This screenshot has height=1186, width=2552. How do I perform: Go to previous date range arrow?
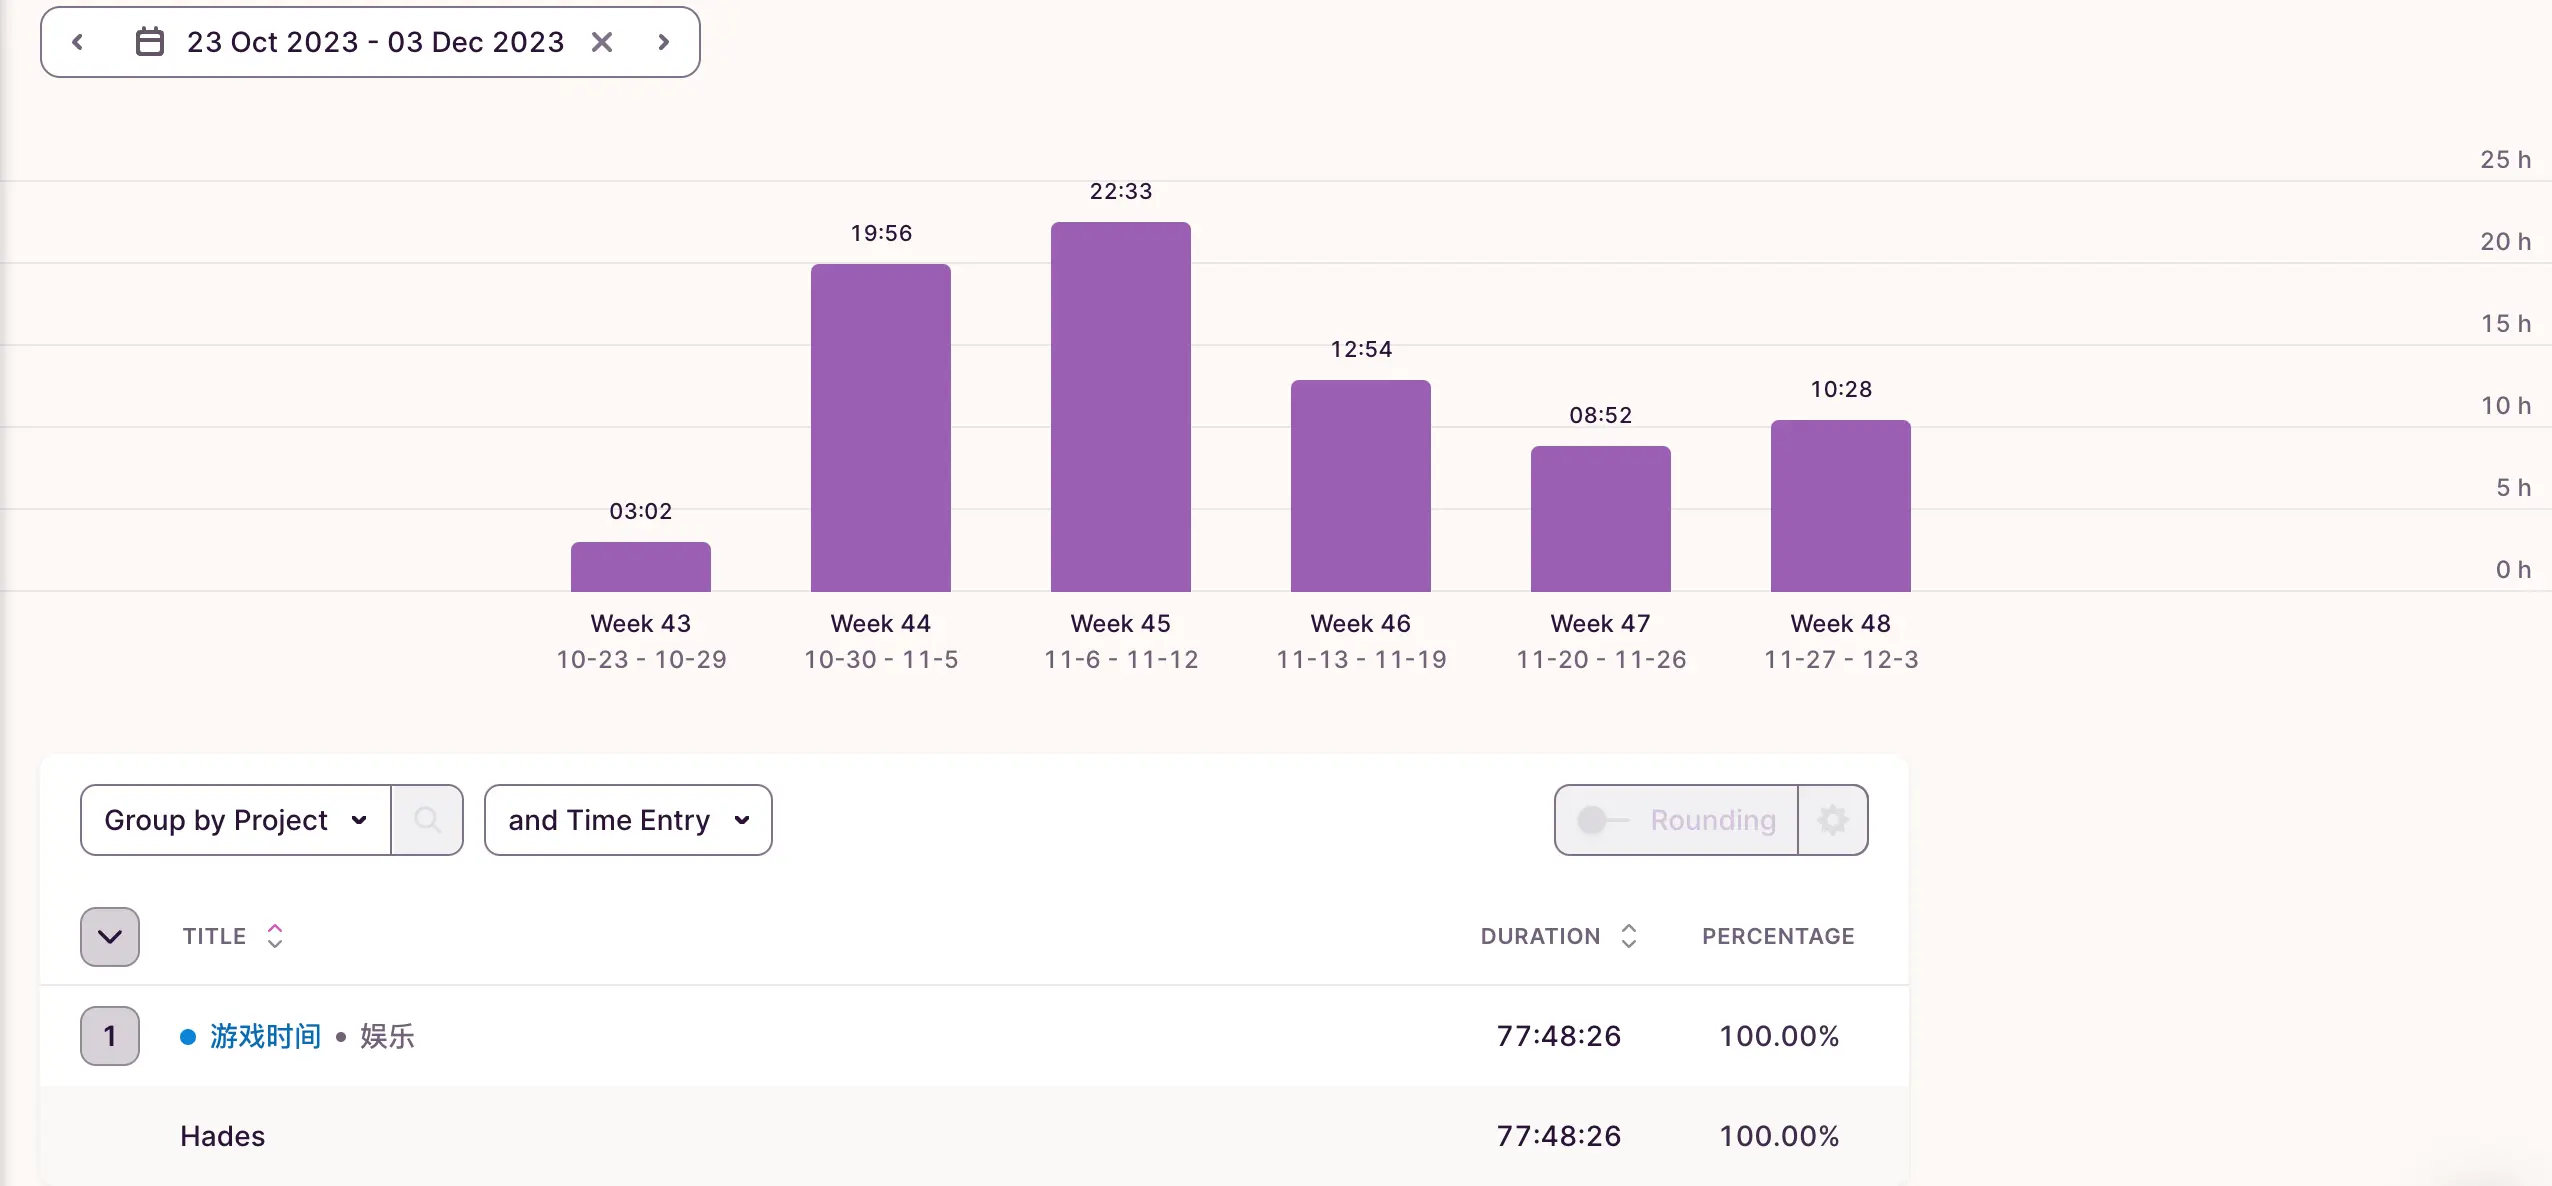(77, 42)
